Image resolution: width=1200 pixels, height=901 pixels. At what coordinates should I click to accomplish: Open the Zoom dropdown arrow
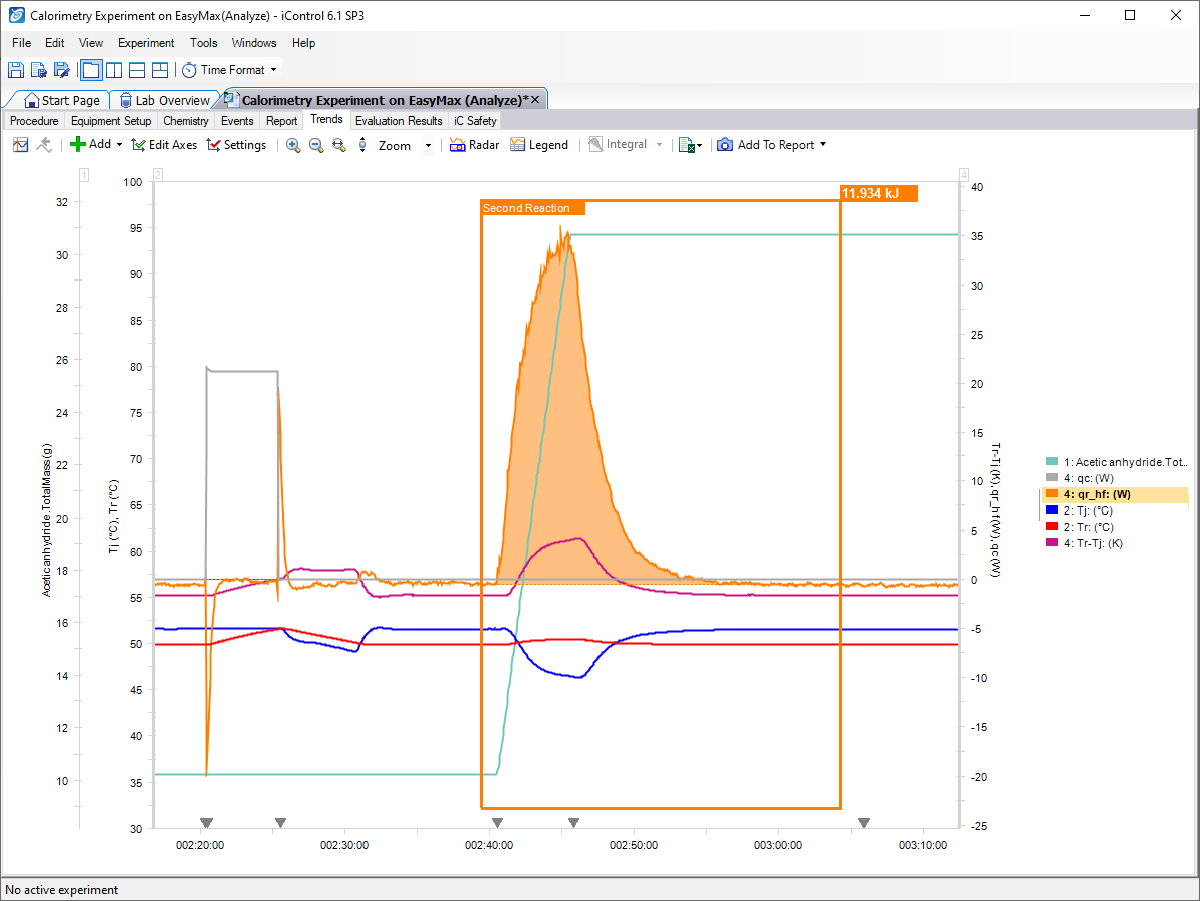click(x=429, y=145)
